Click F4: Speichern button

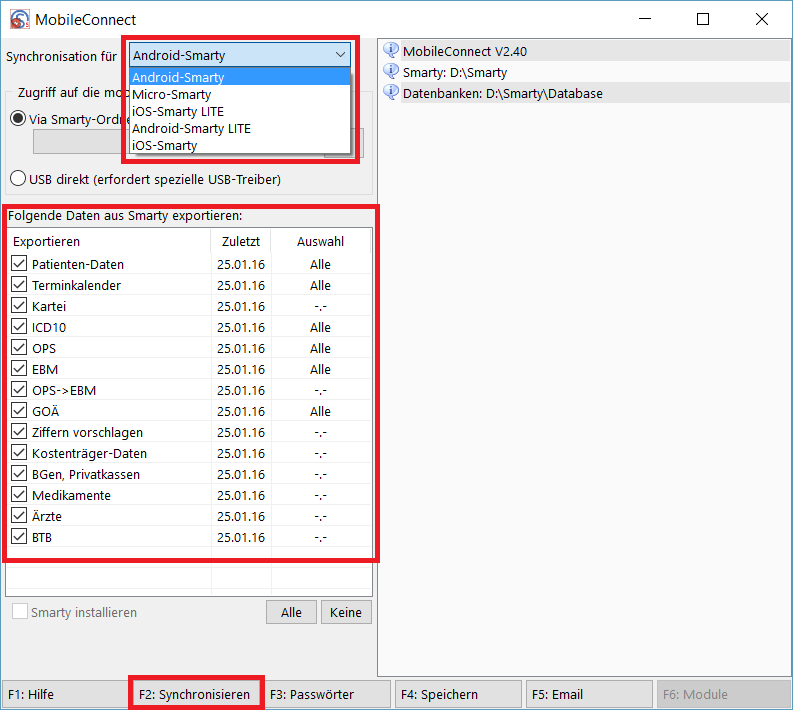(458, 694)
